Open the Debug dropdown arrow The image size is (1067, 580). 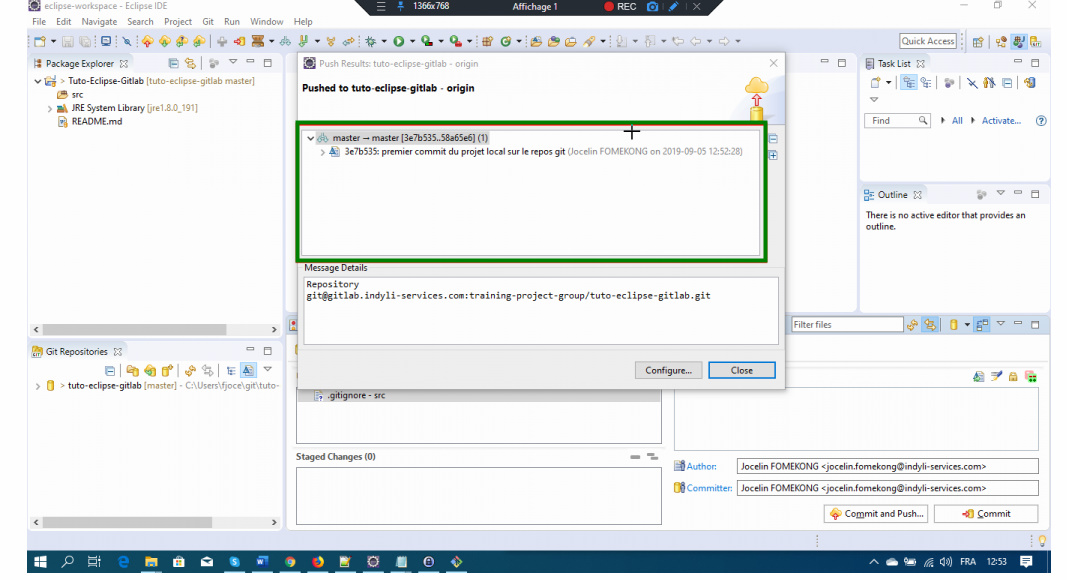tap(384, 42)
